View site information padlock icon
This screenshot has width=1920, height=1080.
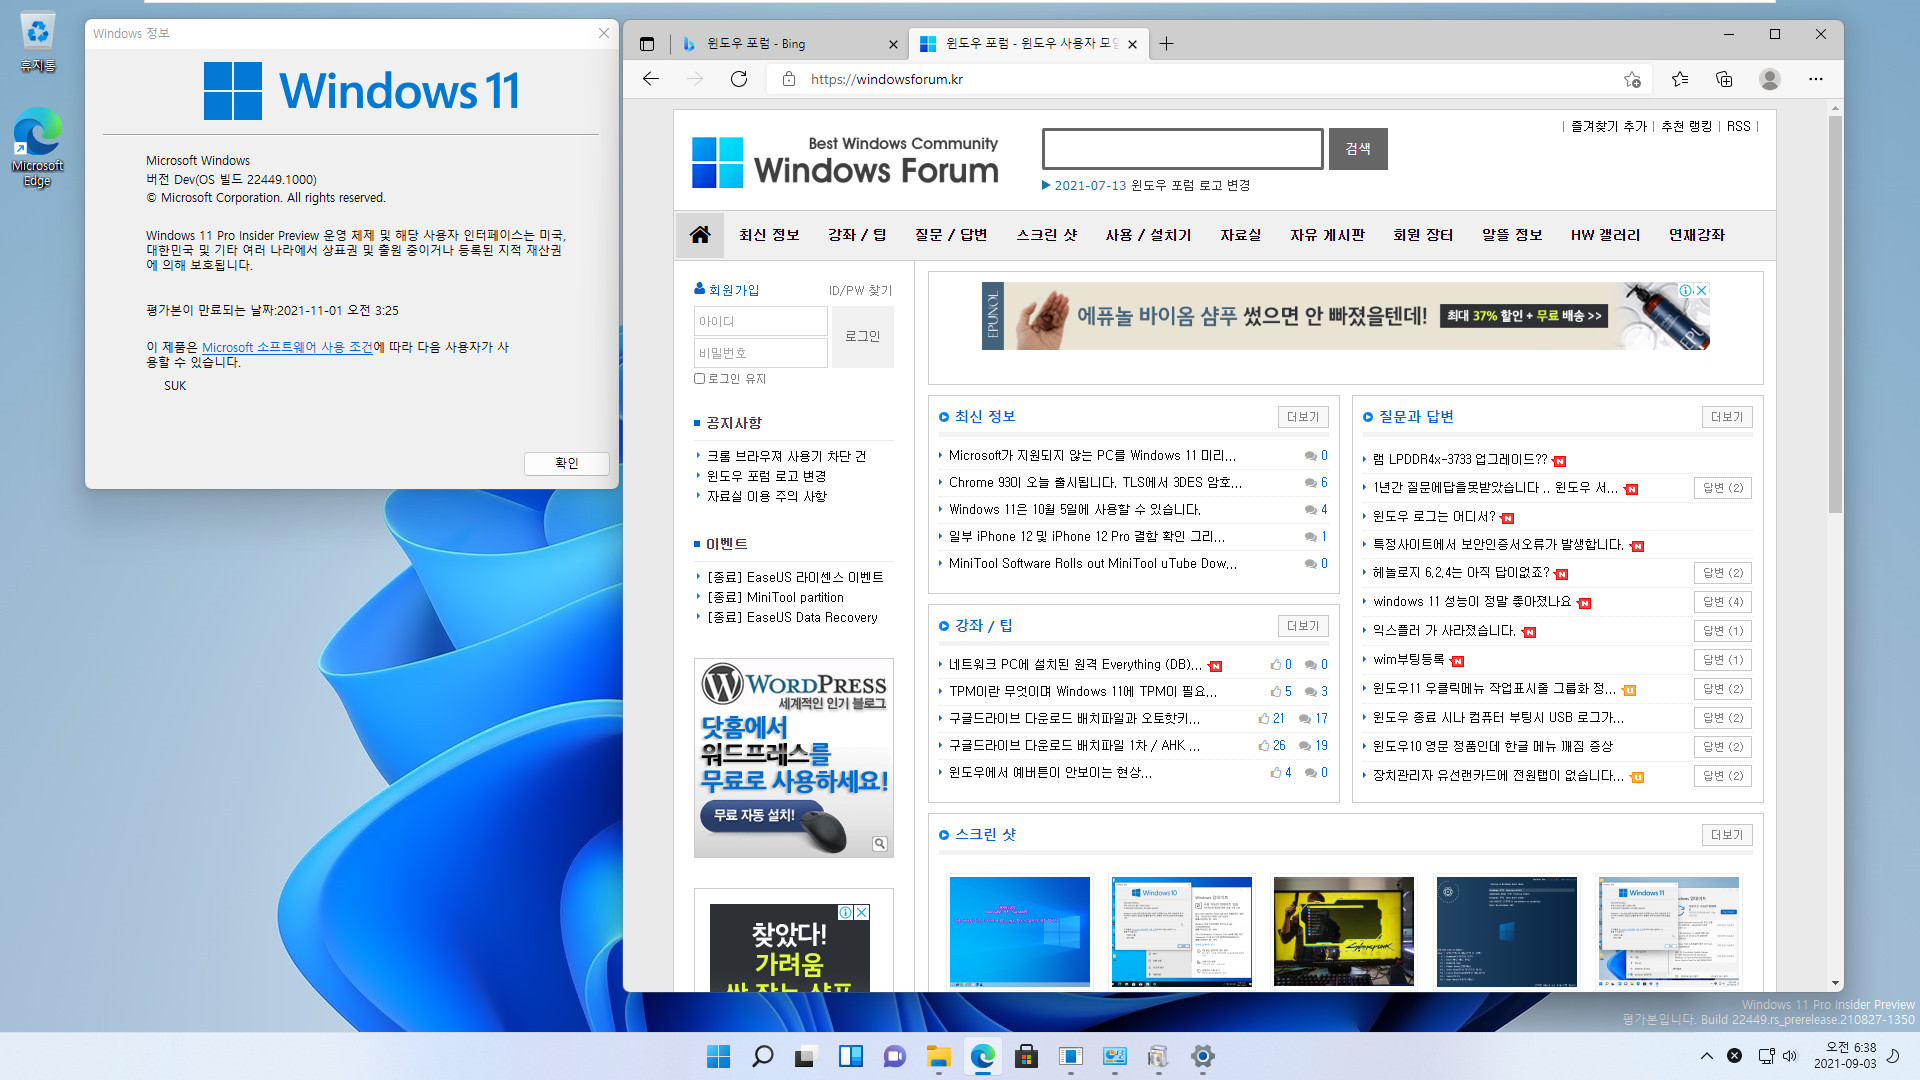(x=789, y=79)
